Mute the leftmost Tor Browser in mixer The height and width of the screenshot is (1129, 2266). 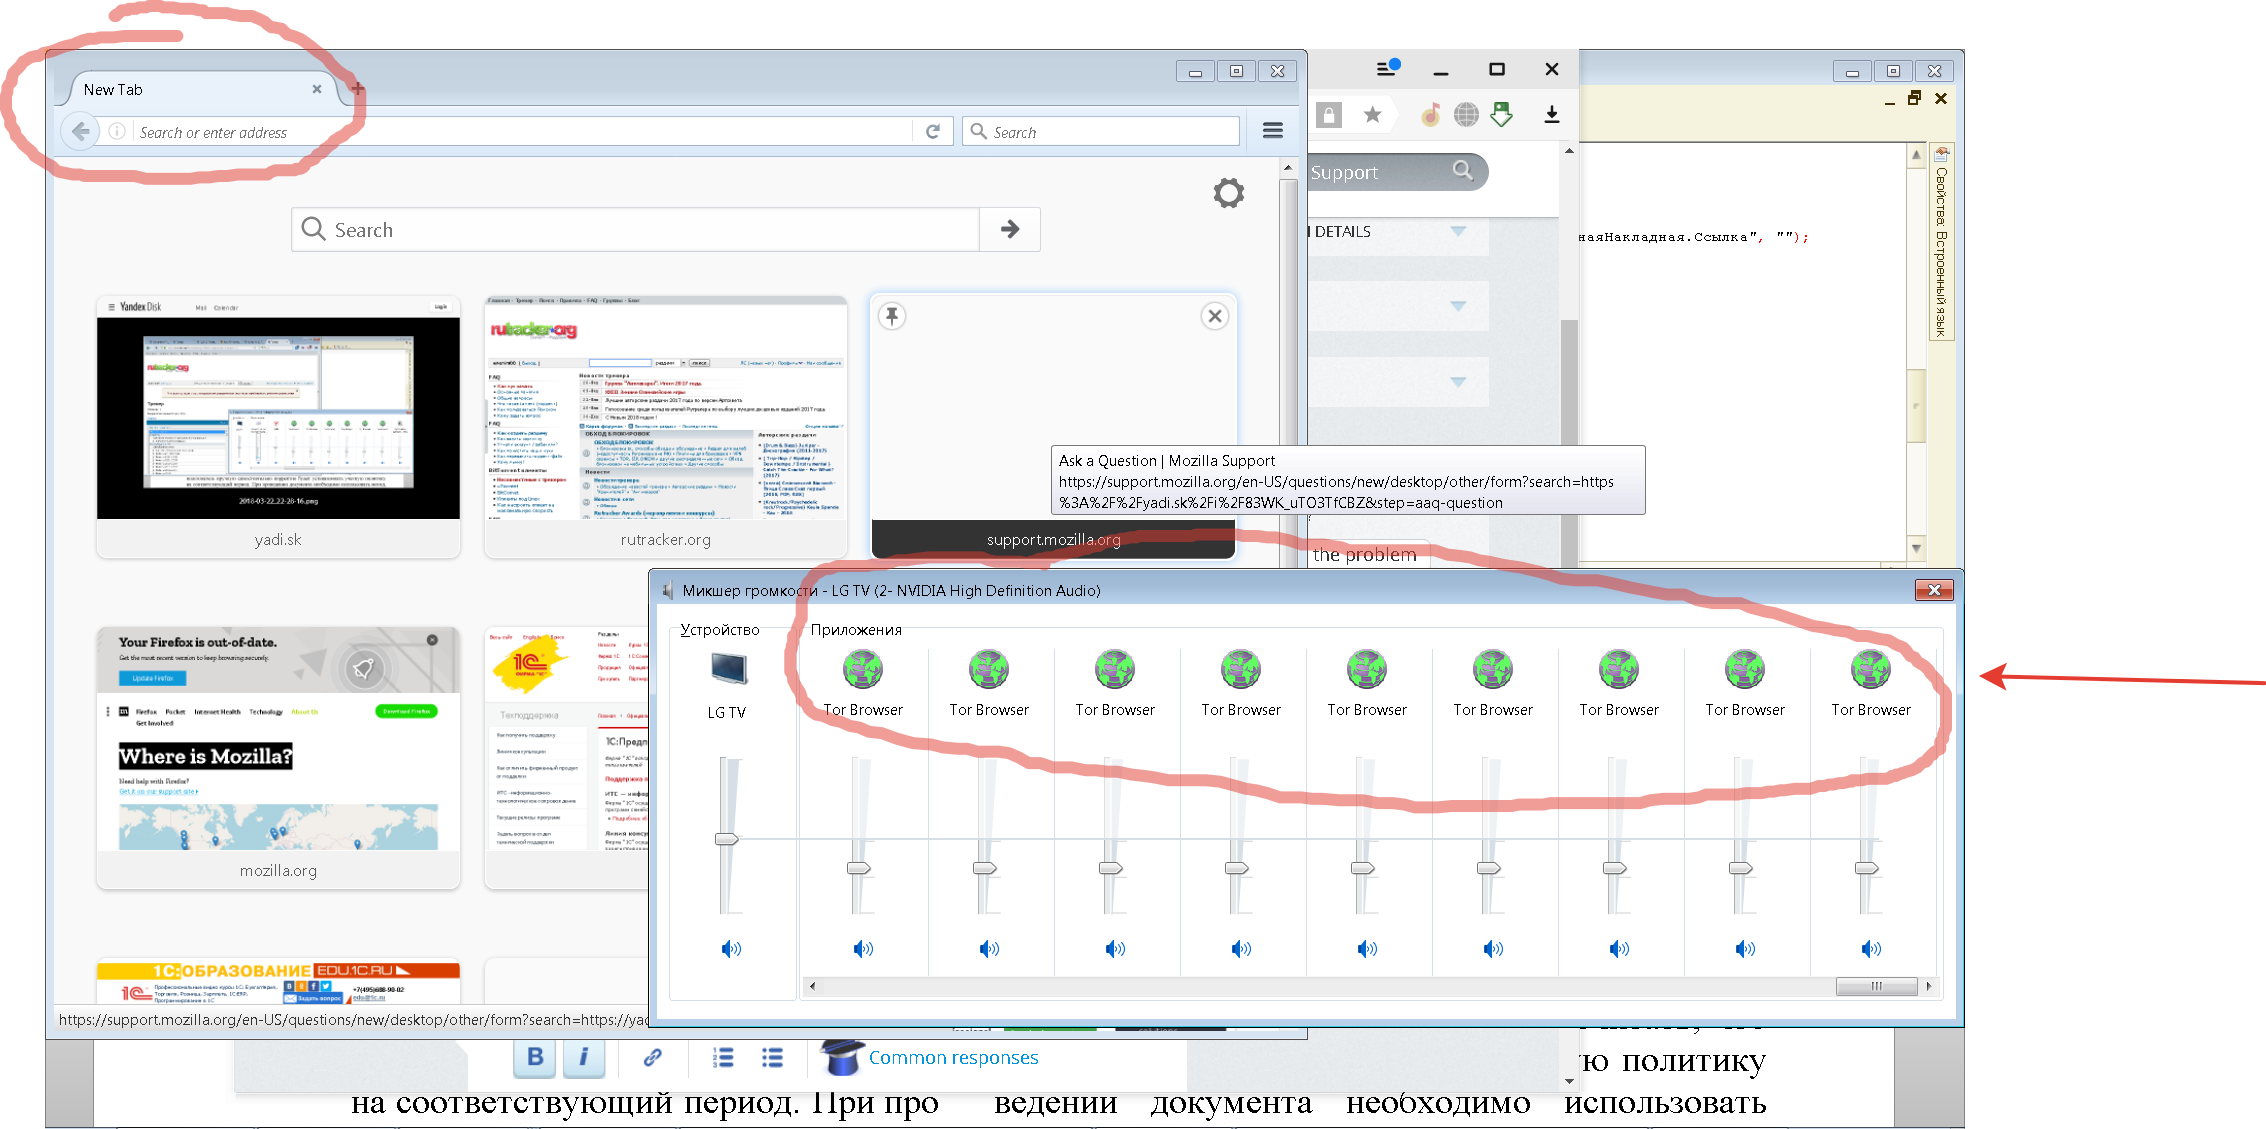pyautogui.click(x=863, y=948)
